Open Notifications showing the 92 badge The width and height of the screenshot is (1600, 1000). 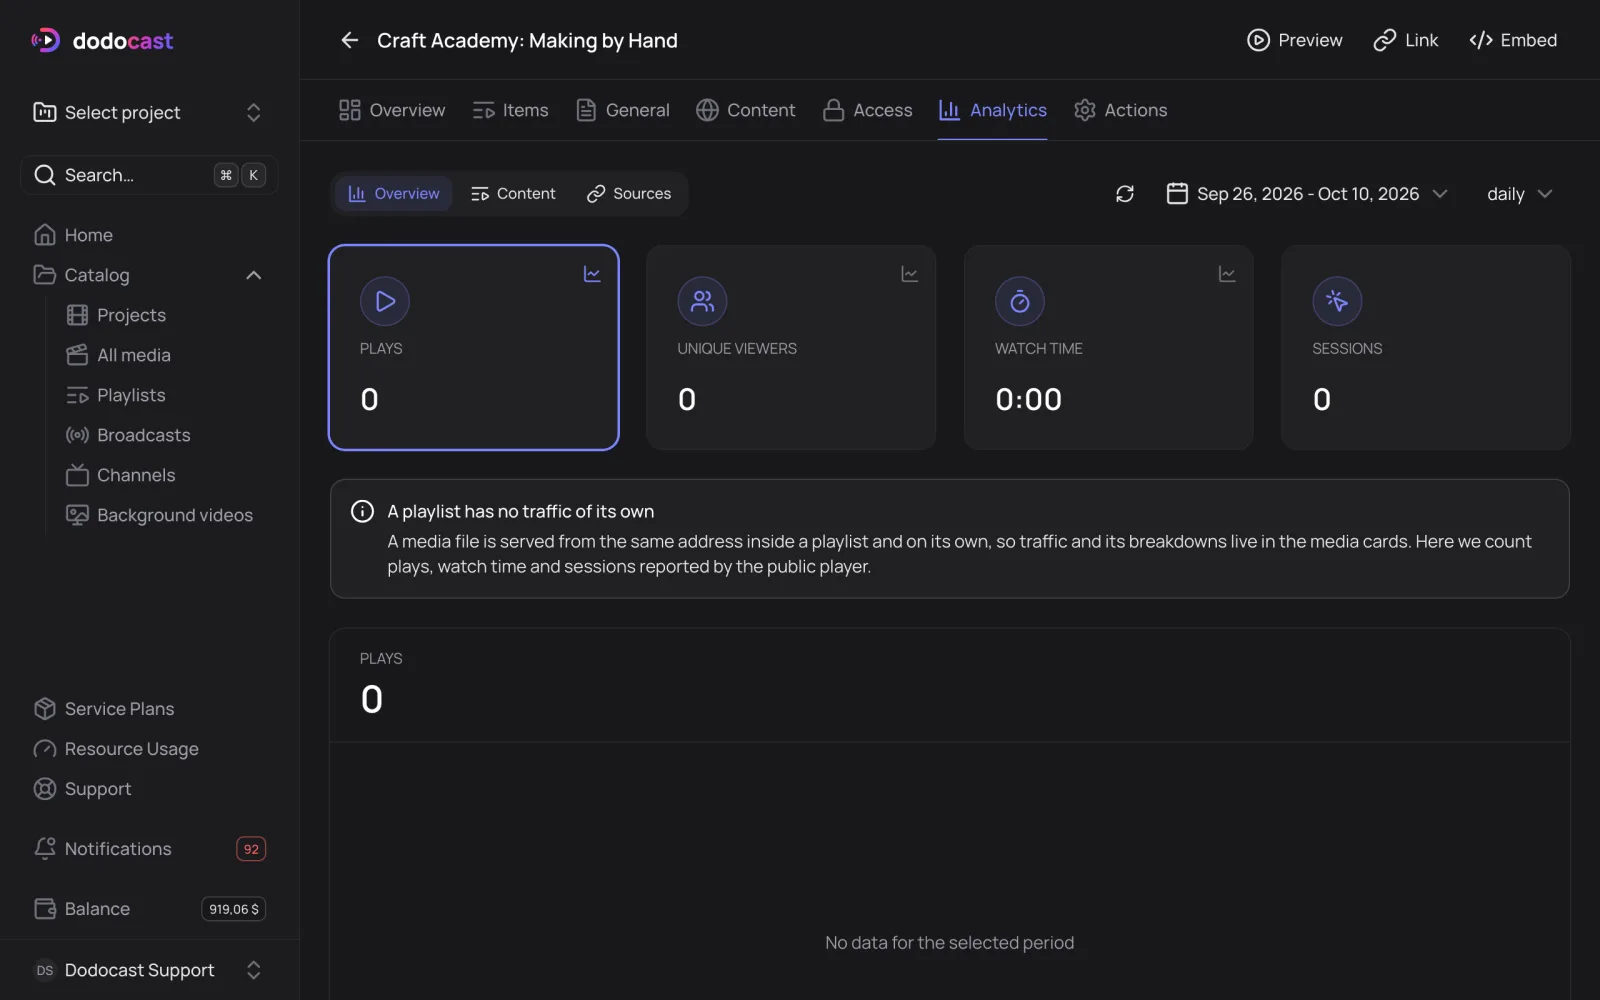point(149,849)
